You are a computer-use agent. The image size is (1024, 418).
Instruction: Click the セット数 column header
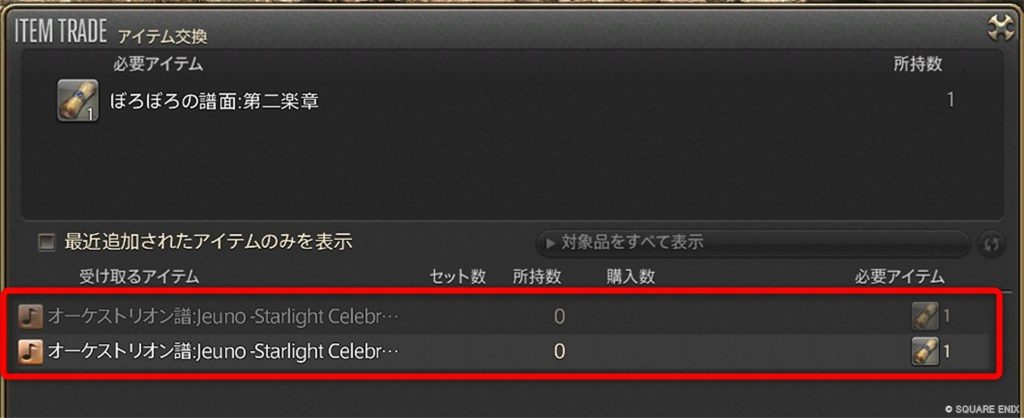(458, 277)
